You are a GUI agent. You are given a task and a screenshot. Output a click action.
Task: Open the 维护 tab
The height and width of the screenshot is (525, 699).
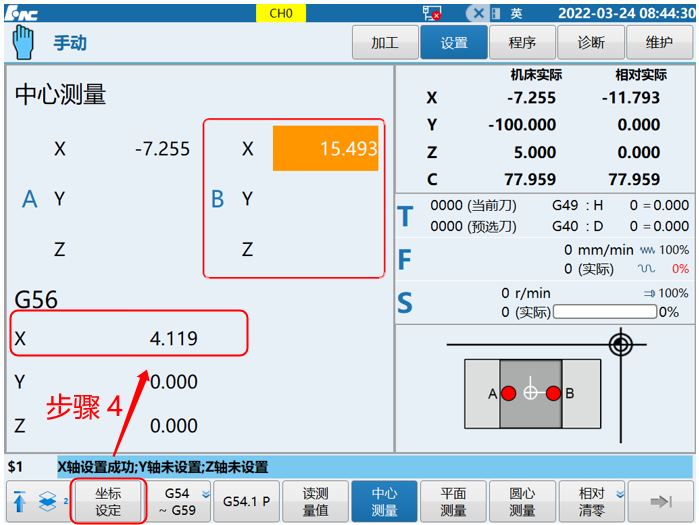tap(659, 43)
